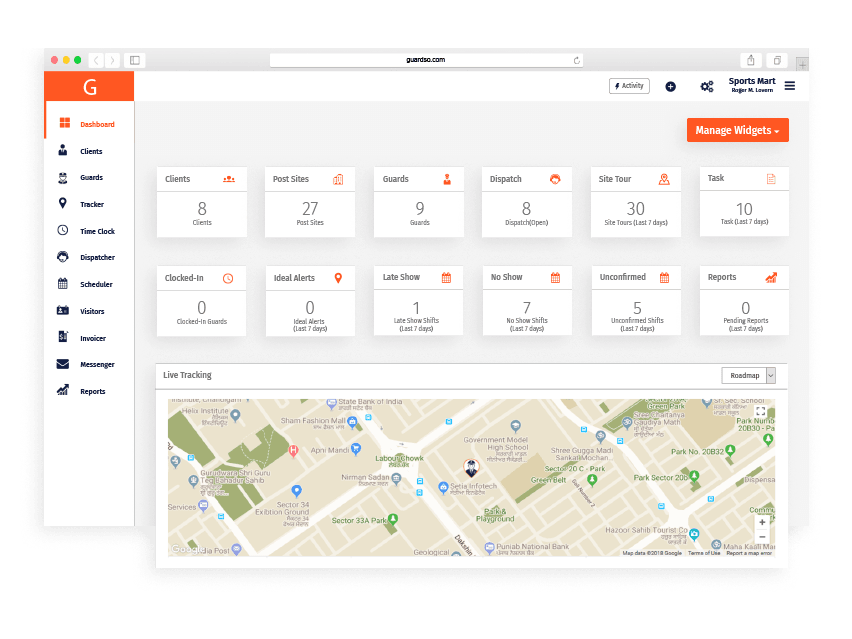Image resolution: width=852 pixels, height=639 pixels.
Task: Open the Roadmap map type dropdown
Action: [748, 375]
